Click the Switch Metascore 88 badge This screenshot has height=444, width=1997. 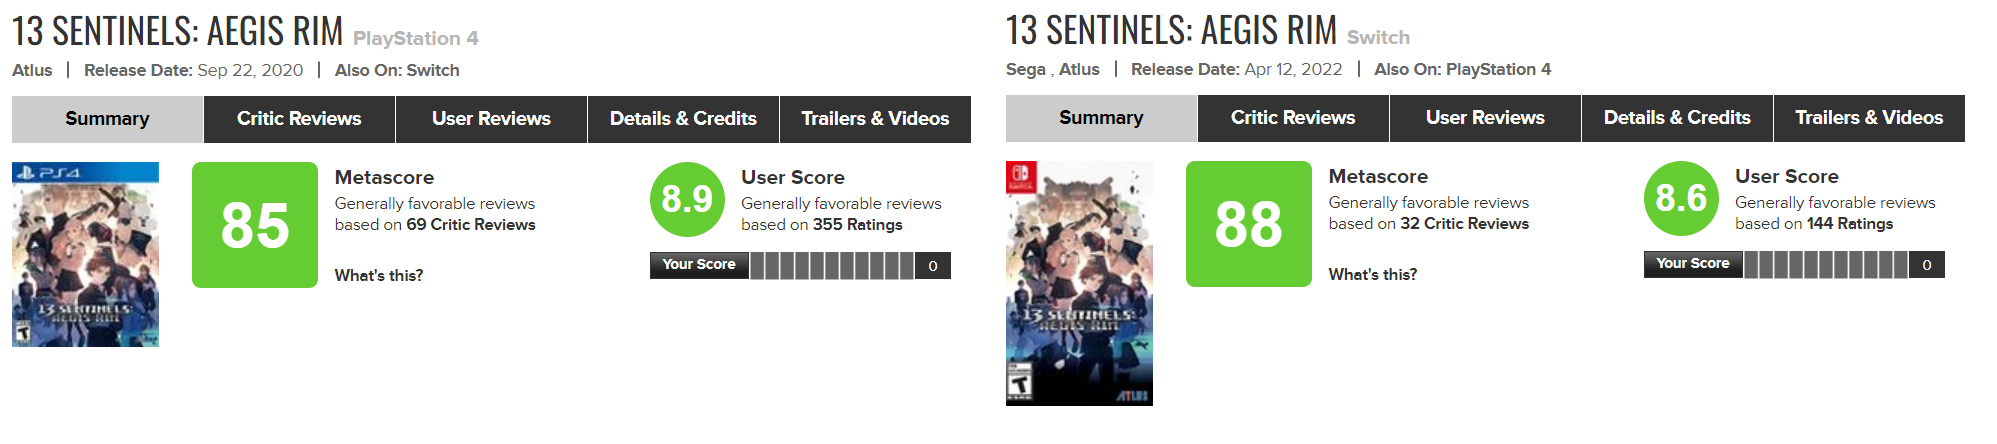[1248, 224]
